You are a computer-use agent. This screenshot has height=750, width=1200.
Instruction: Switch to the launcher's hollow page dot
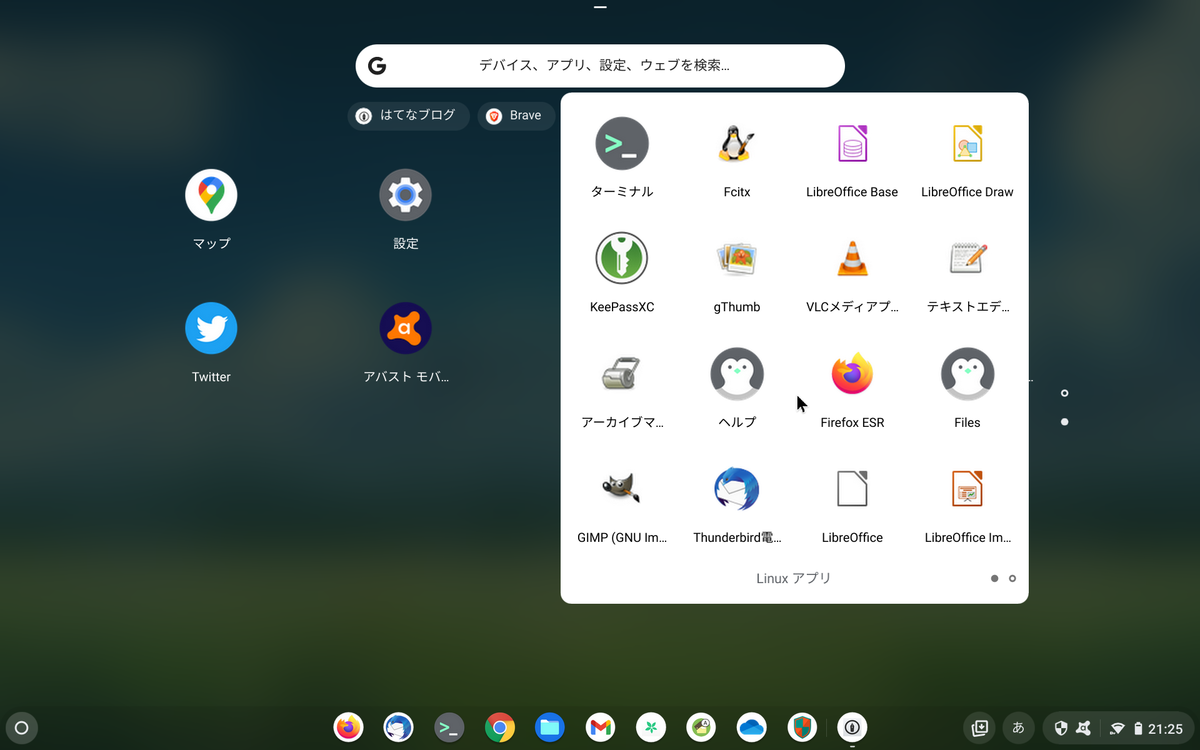(x=1065, y=394)
